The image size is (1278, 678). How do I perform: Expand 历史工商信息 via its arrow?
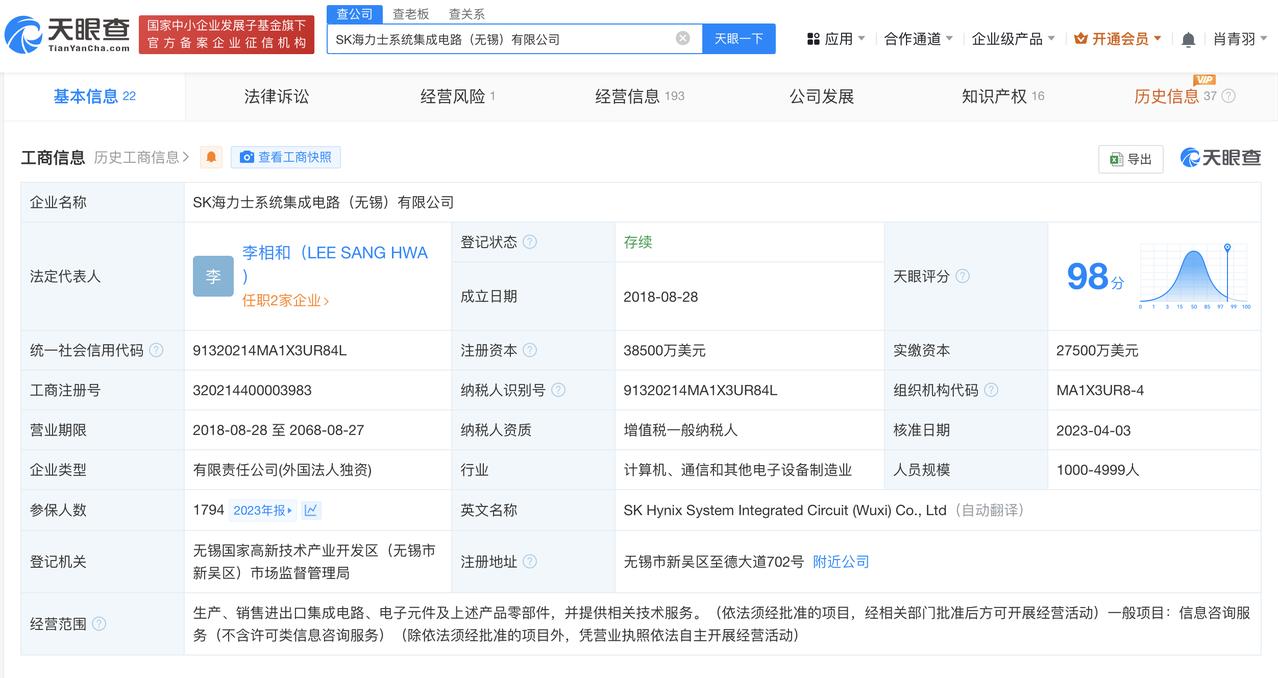click(x=185, y=157)
